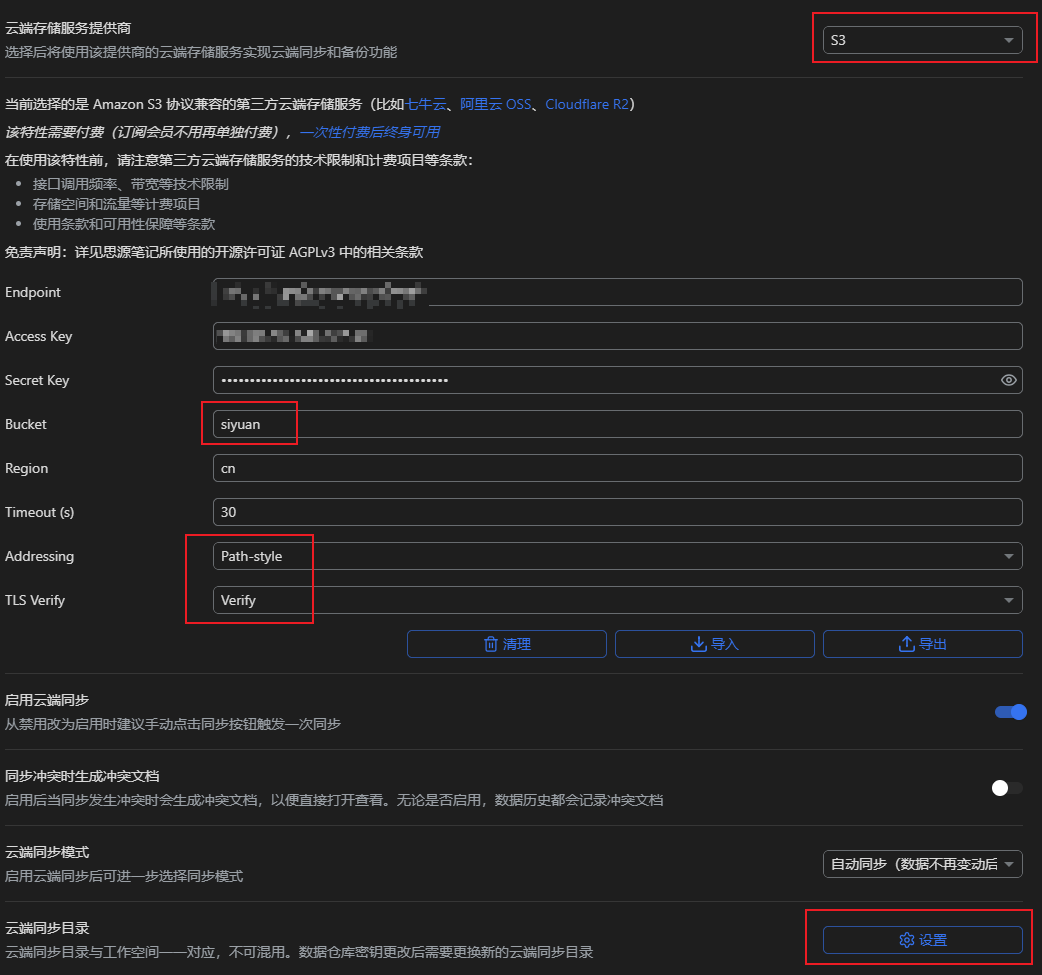Click the 一次性付费后终身可用 link
This screenshot has height=975, width=1042.
[369, 132]
